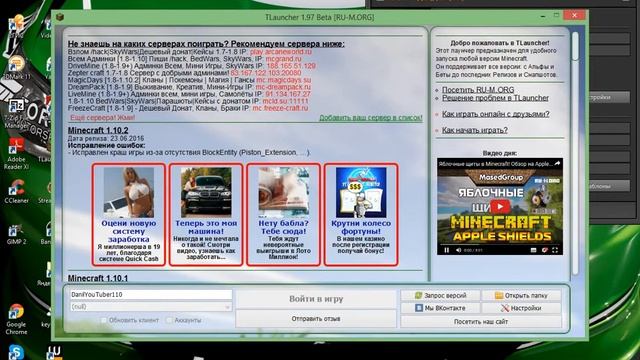Open the GIMP 2 desktop shortcut
The width and height of the screenshot is (640, 360).
[x=16, y=233]
